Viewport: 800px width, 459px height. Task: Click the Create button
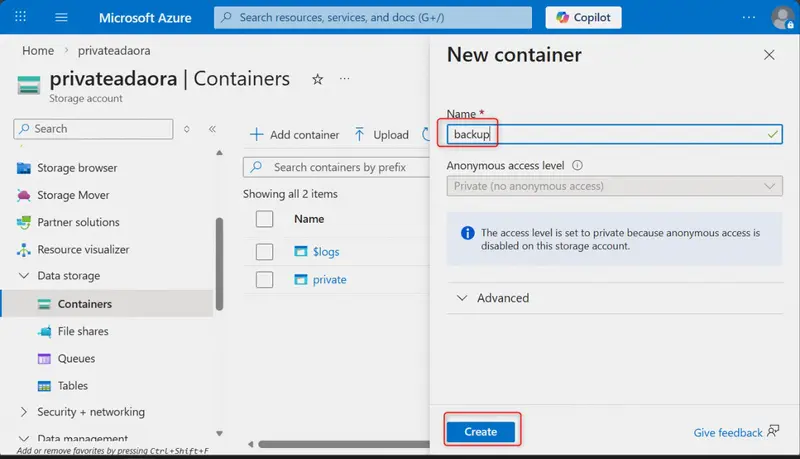(x=481, y=432)
